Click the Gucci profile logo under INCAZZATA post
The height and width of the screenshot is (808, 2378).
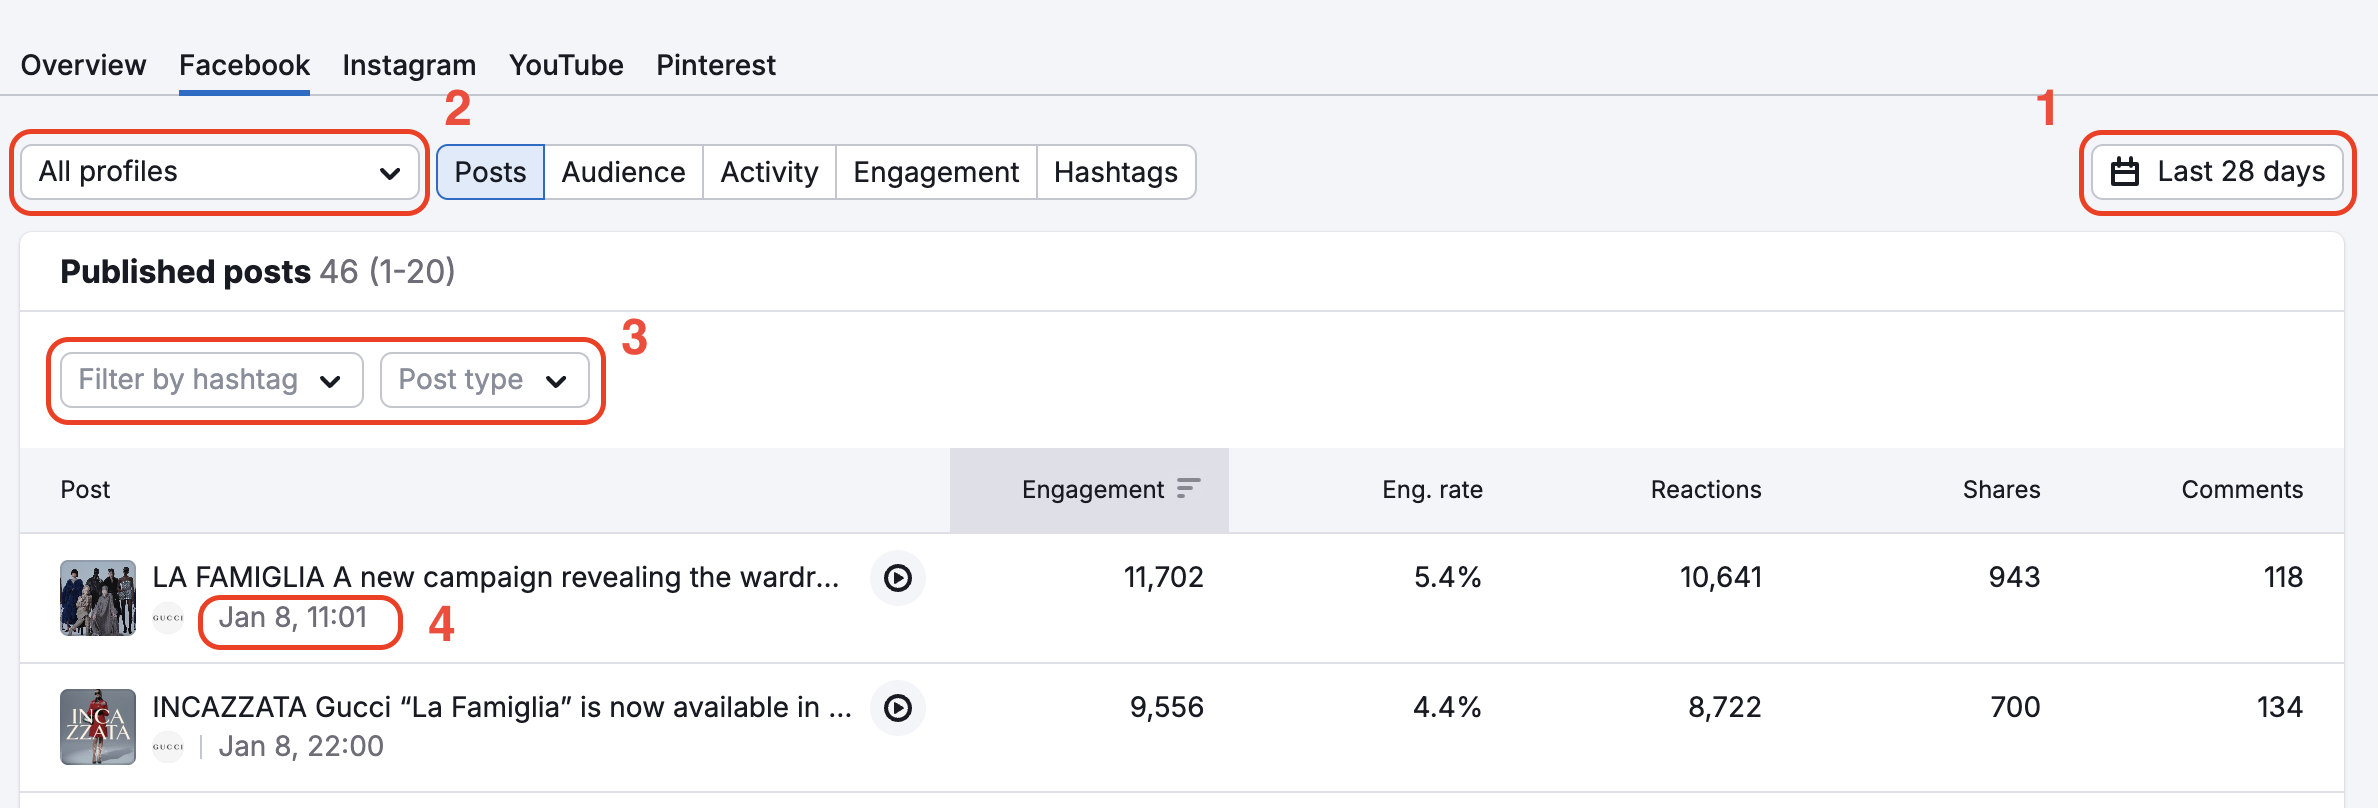tap(168, 747)
